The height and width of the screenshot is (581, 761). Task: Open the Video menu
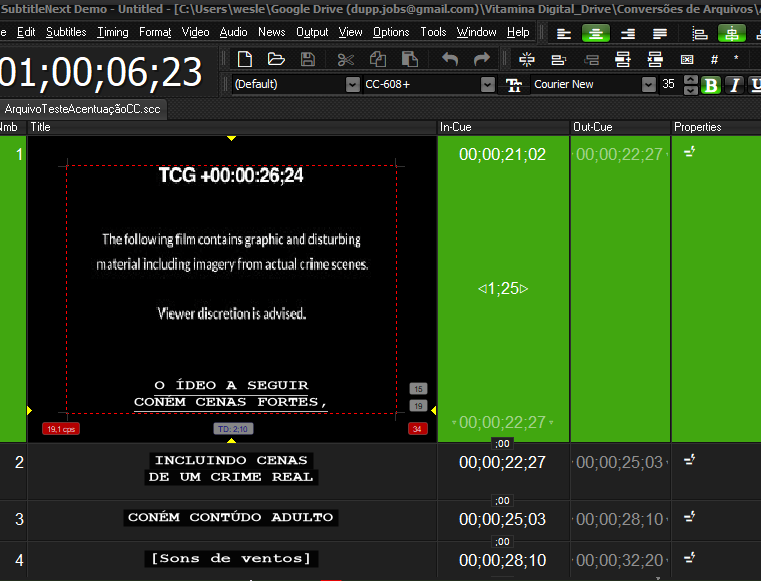195,32
